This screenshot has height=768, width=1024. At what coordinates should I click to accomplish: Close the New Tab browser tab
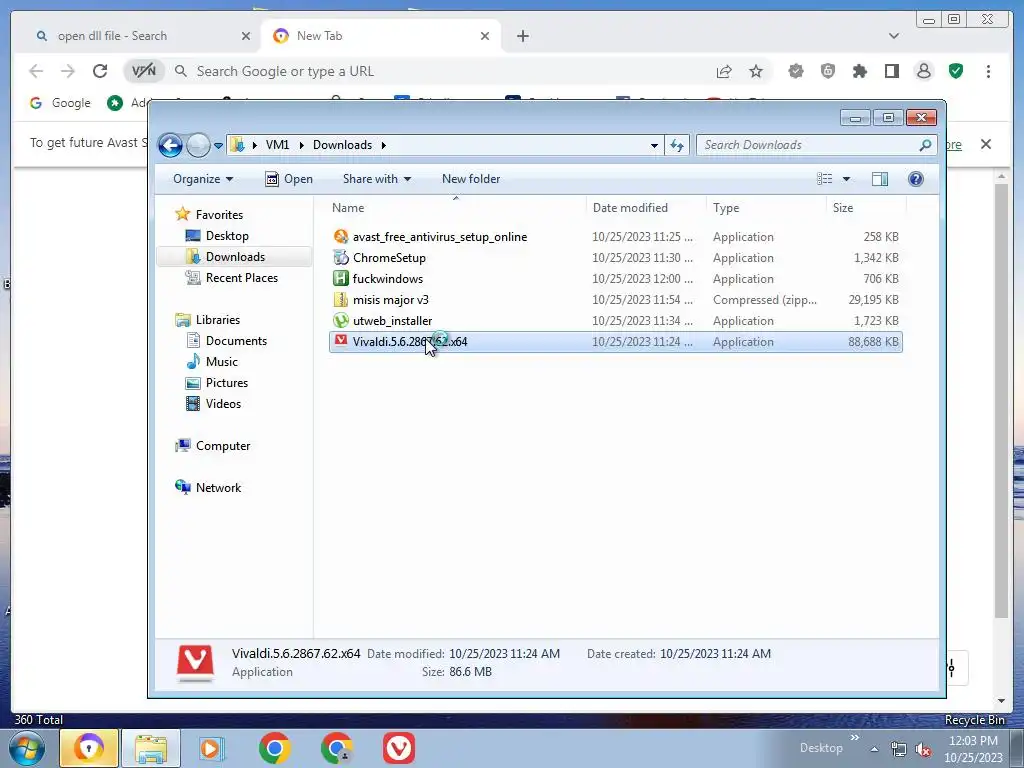pyautogui.click(x=485, y=36)
